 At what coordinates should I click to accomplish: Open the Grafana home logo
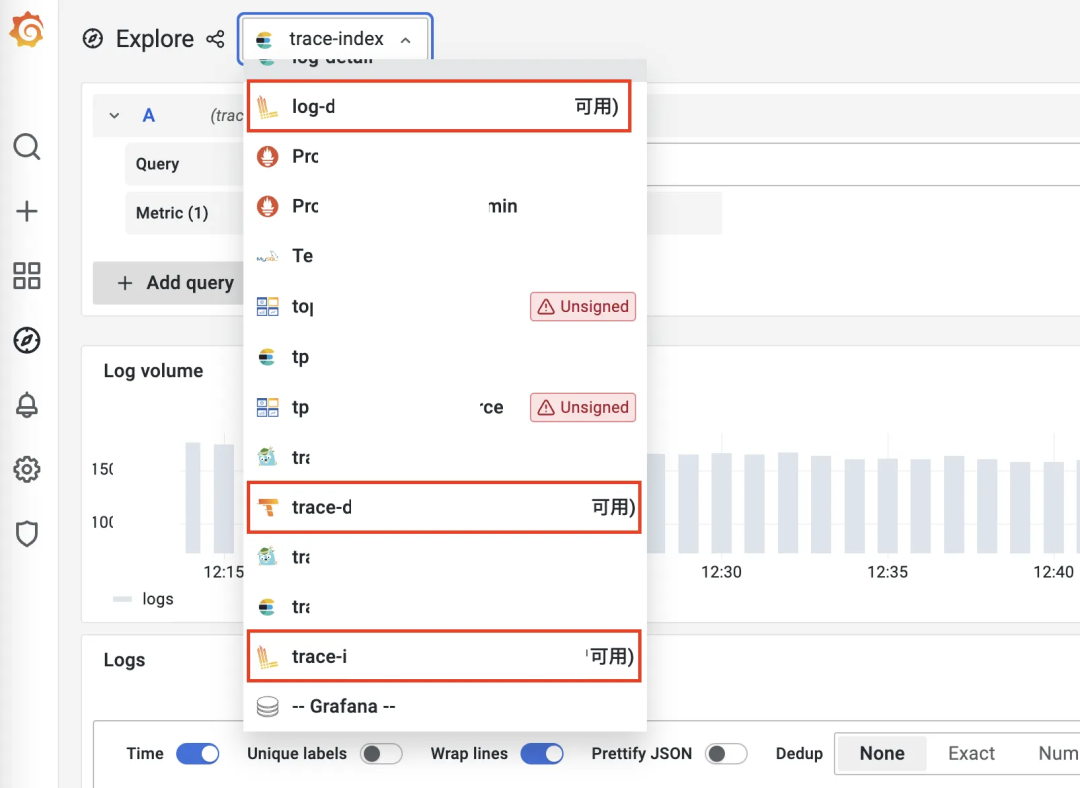[27, 30]
